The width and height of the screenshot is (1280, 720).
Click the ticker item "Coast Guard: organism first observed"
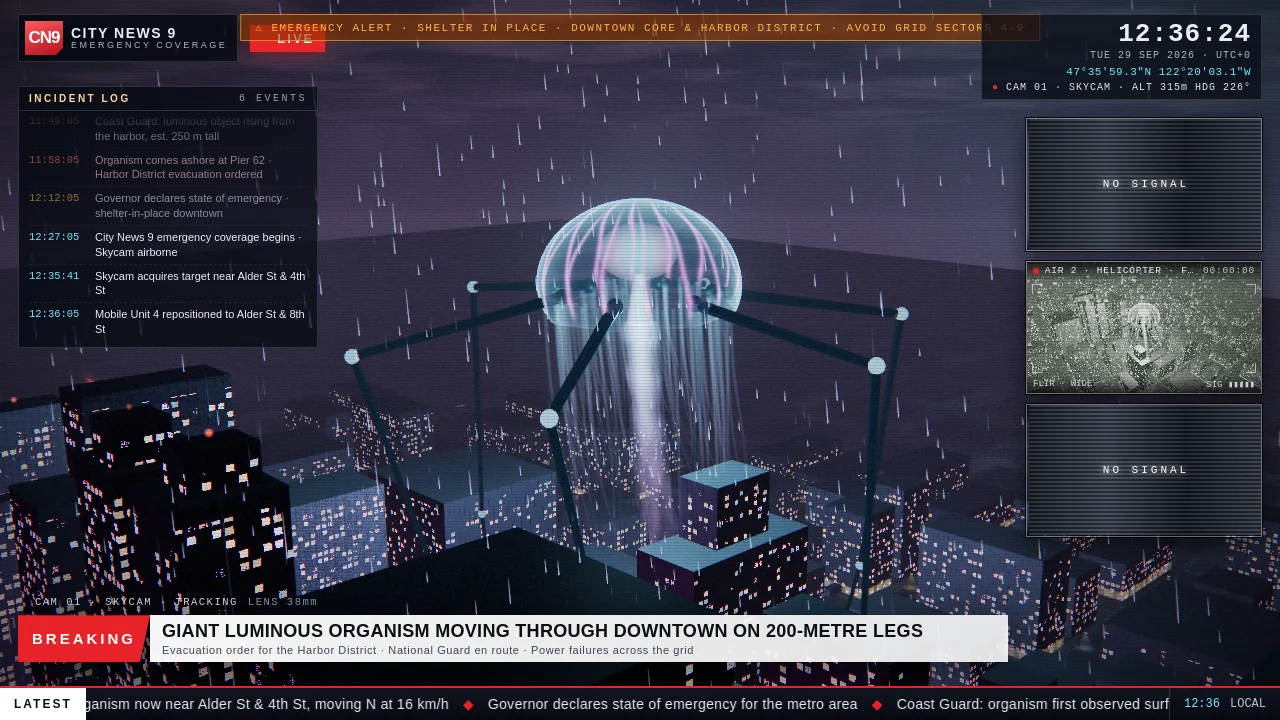point(1033,704)
